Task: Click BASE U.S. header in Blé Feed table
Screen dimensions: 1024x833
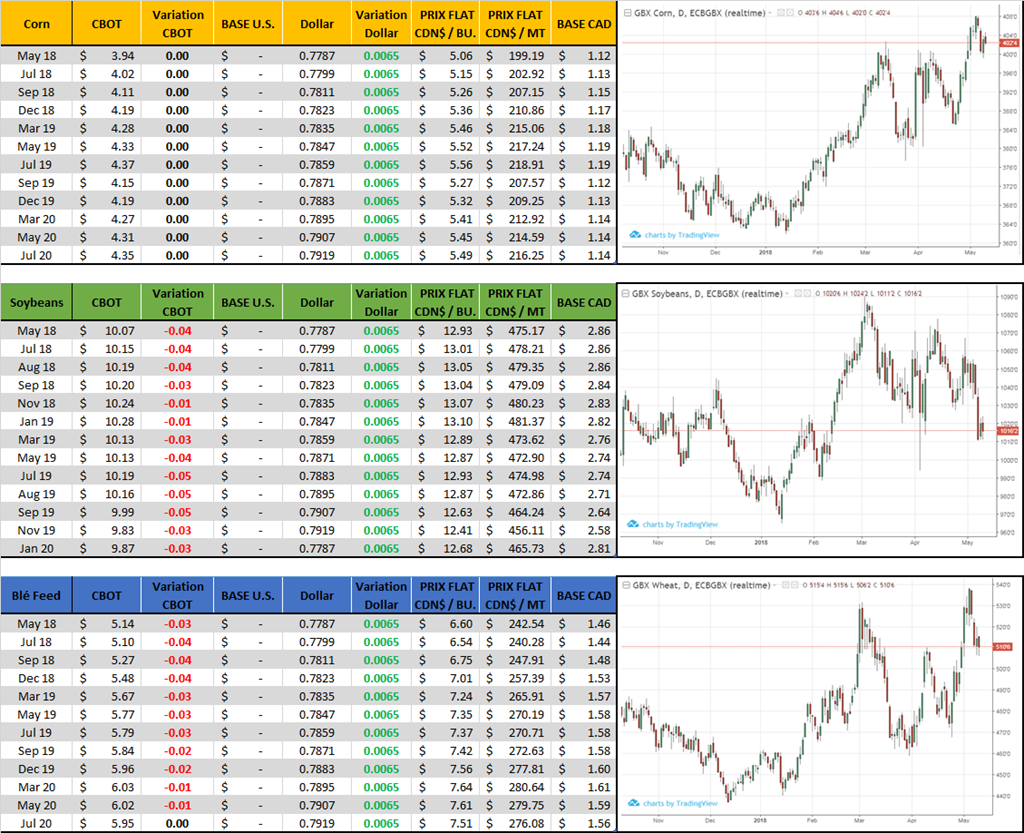Action: (x=248, y=595)
